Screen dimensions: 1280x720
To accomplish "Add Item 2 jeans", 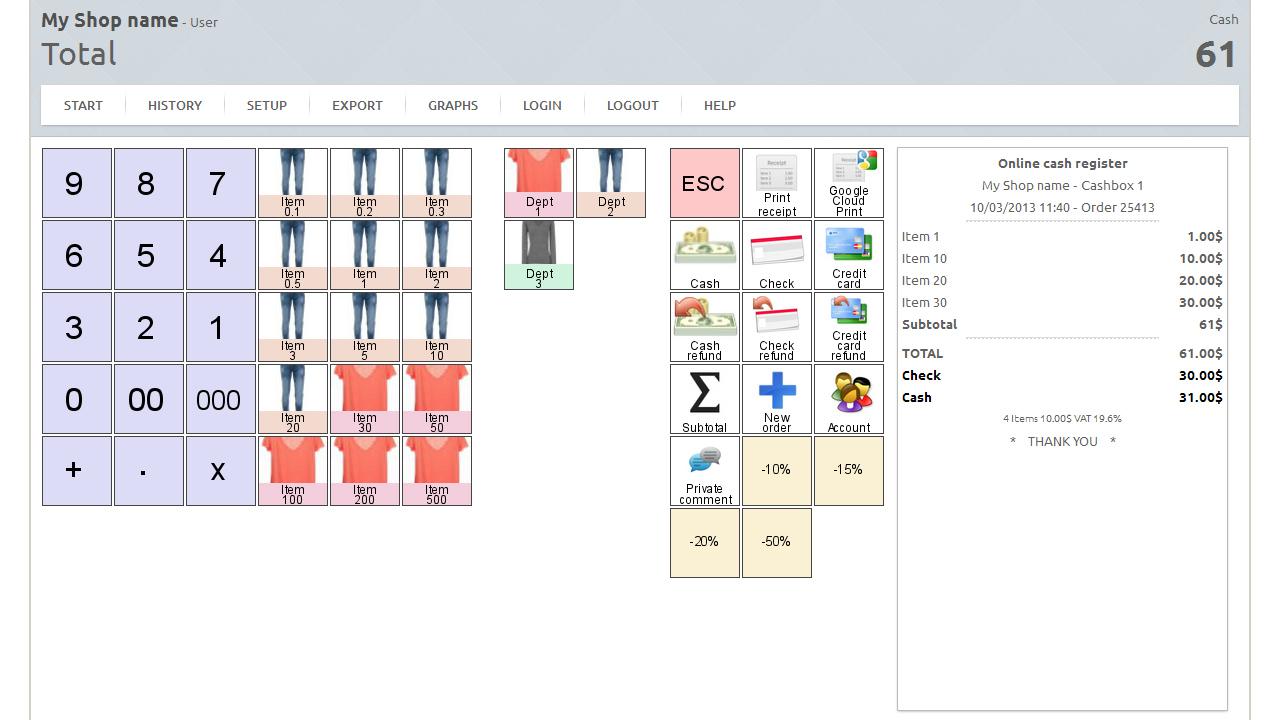I will click(x=437, y=255).
